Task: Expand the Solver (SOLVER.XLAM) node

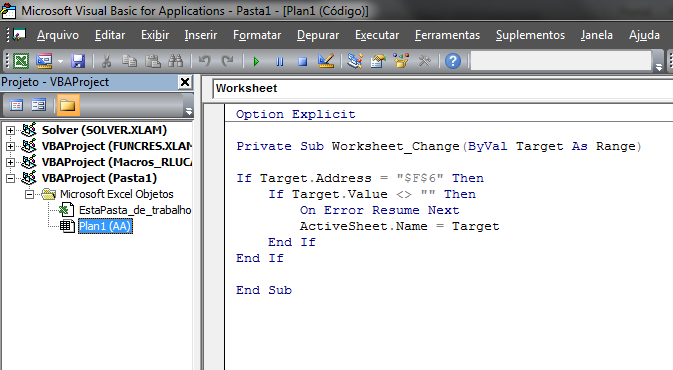Action: point(10,130)
